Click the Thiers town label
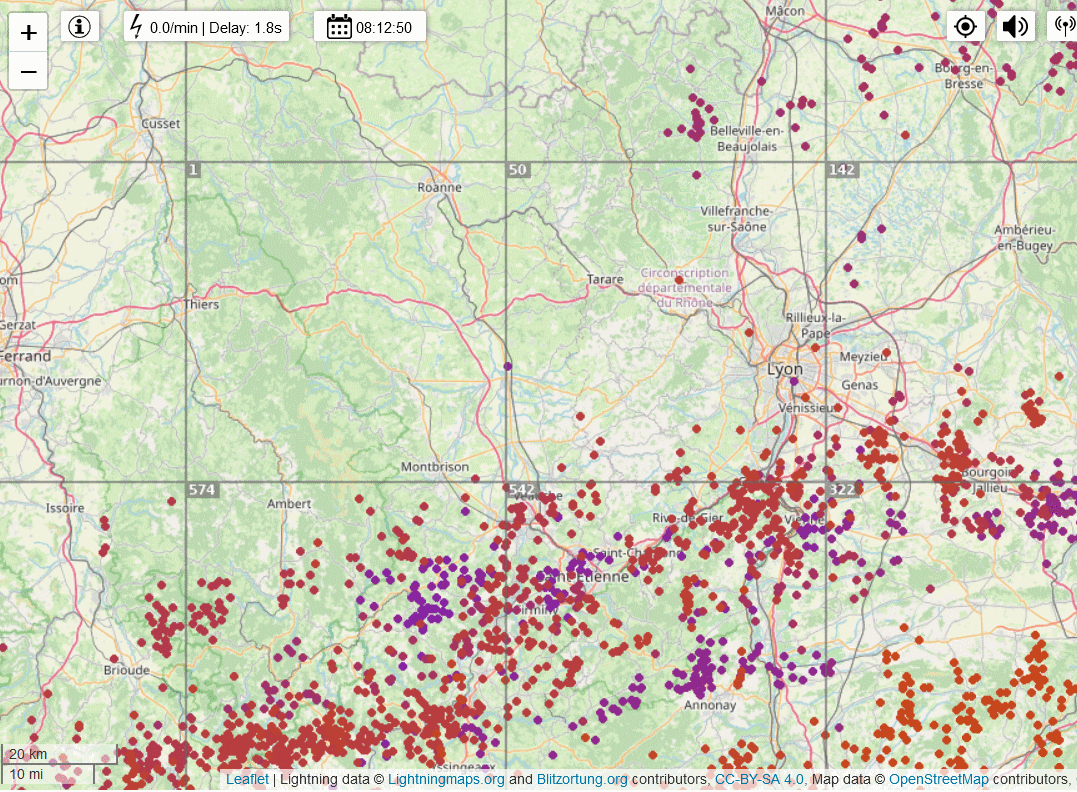 coord(201,304)
